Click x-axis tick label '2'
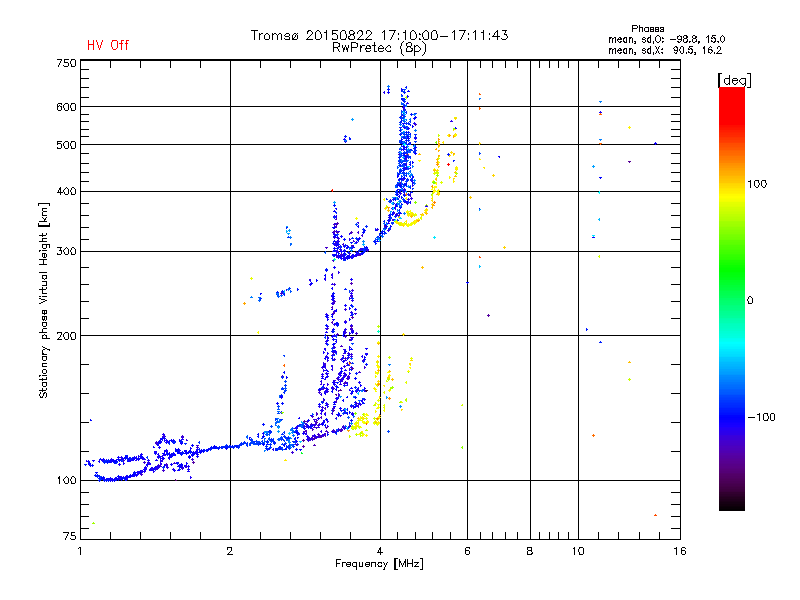Viewport: 800px width, 600px height. tap(230, 551)
